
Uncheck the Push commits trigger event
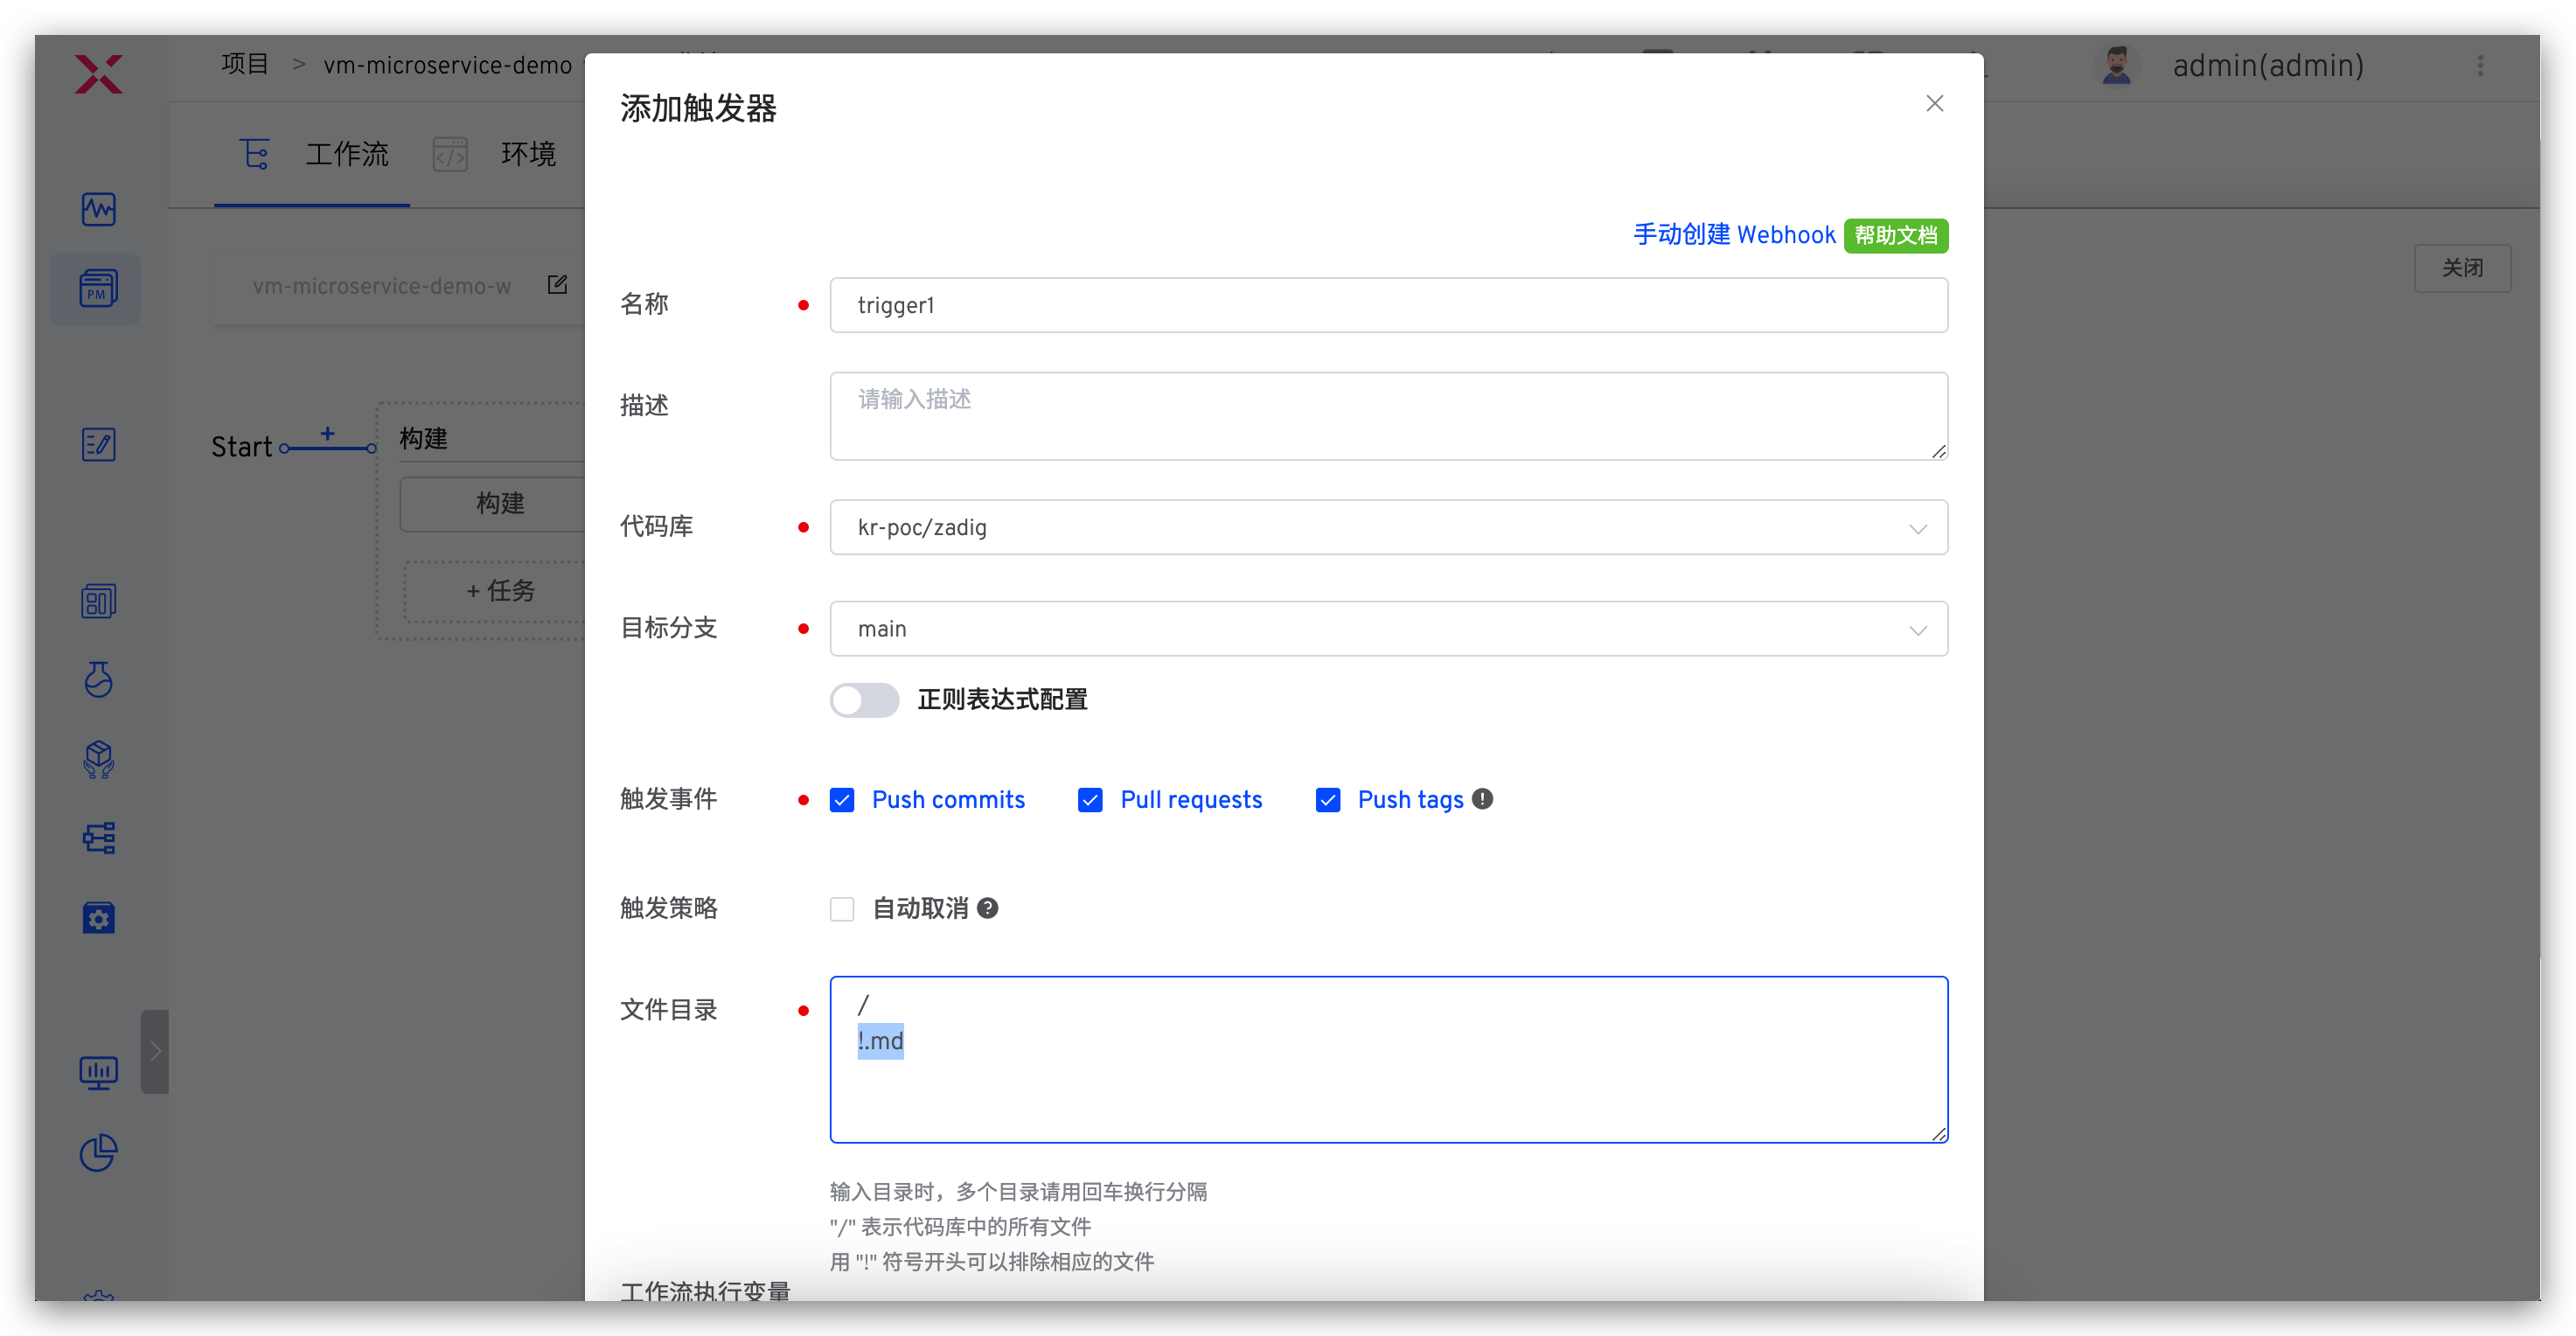[843, 800]
